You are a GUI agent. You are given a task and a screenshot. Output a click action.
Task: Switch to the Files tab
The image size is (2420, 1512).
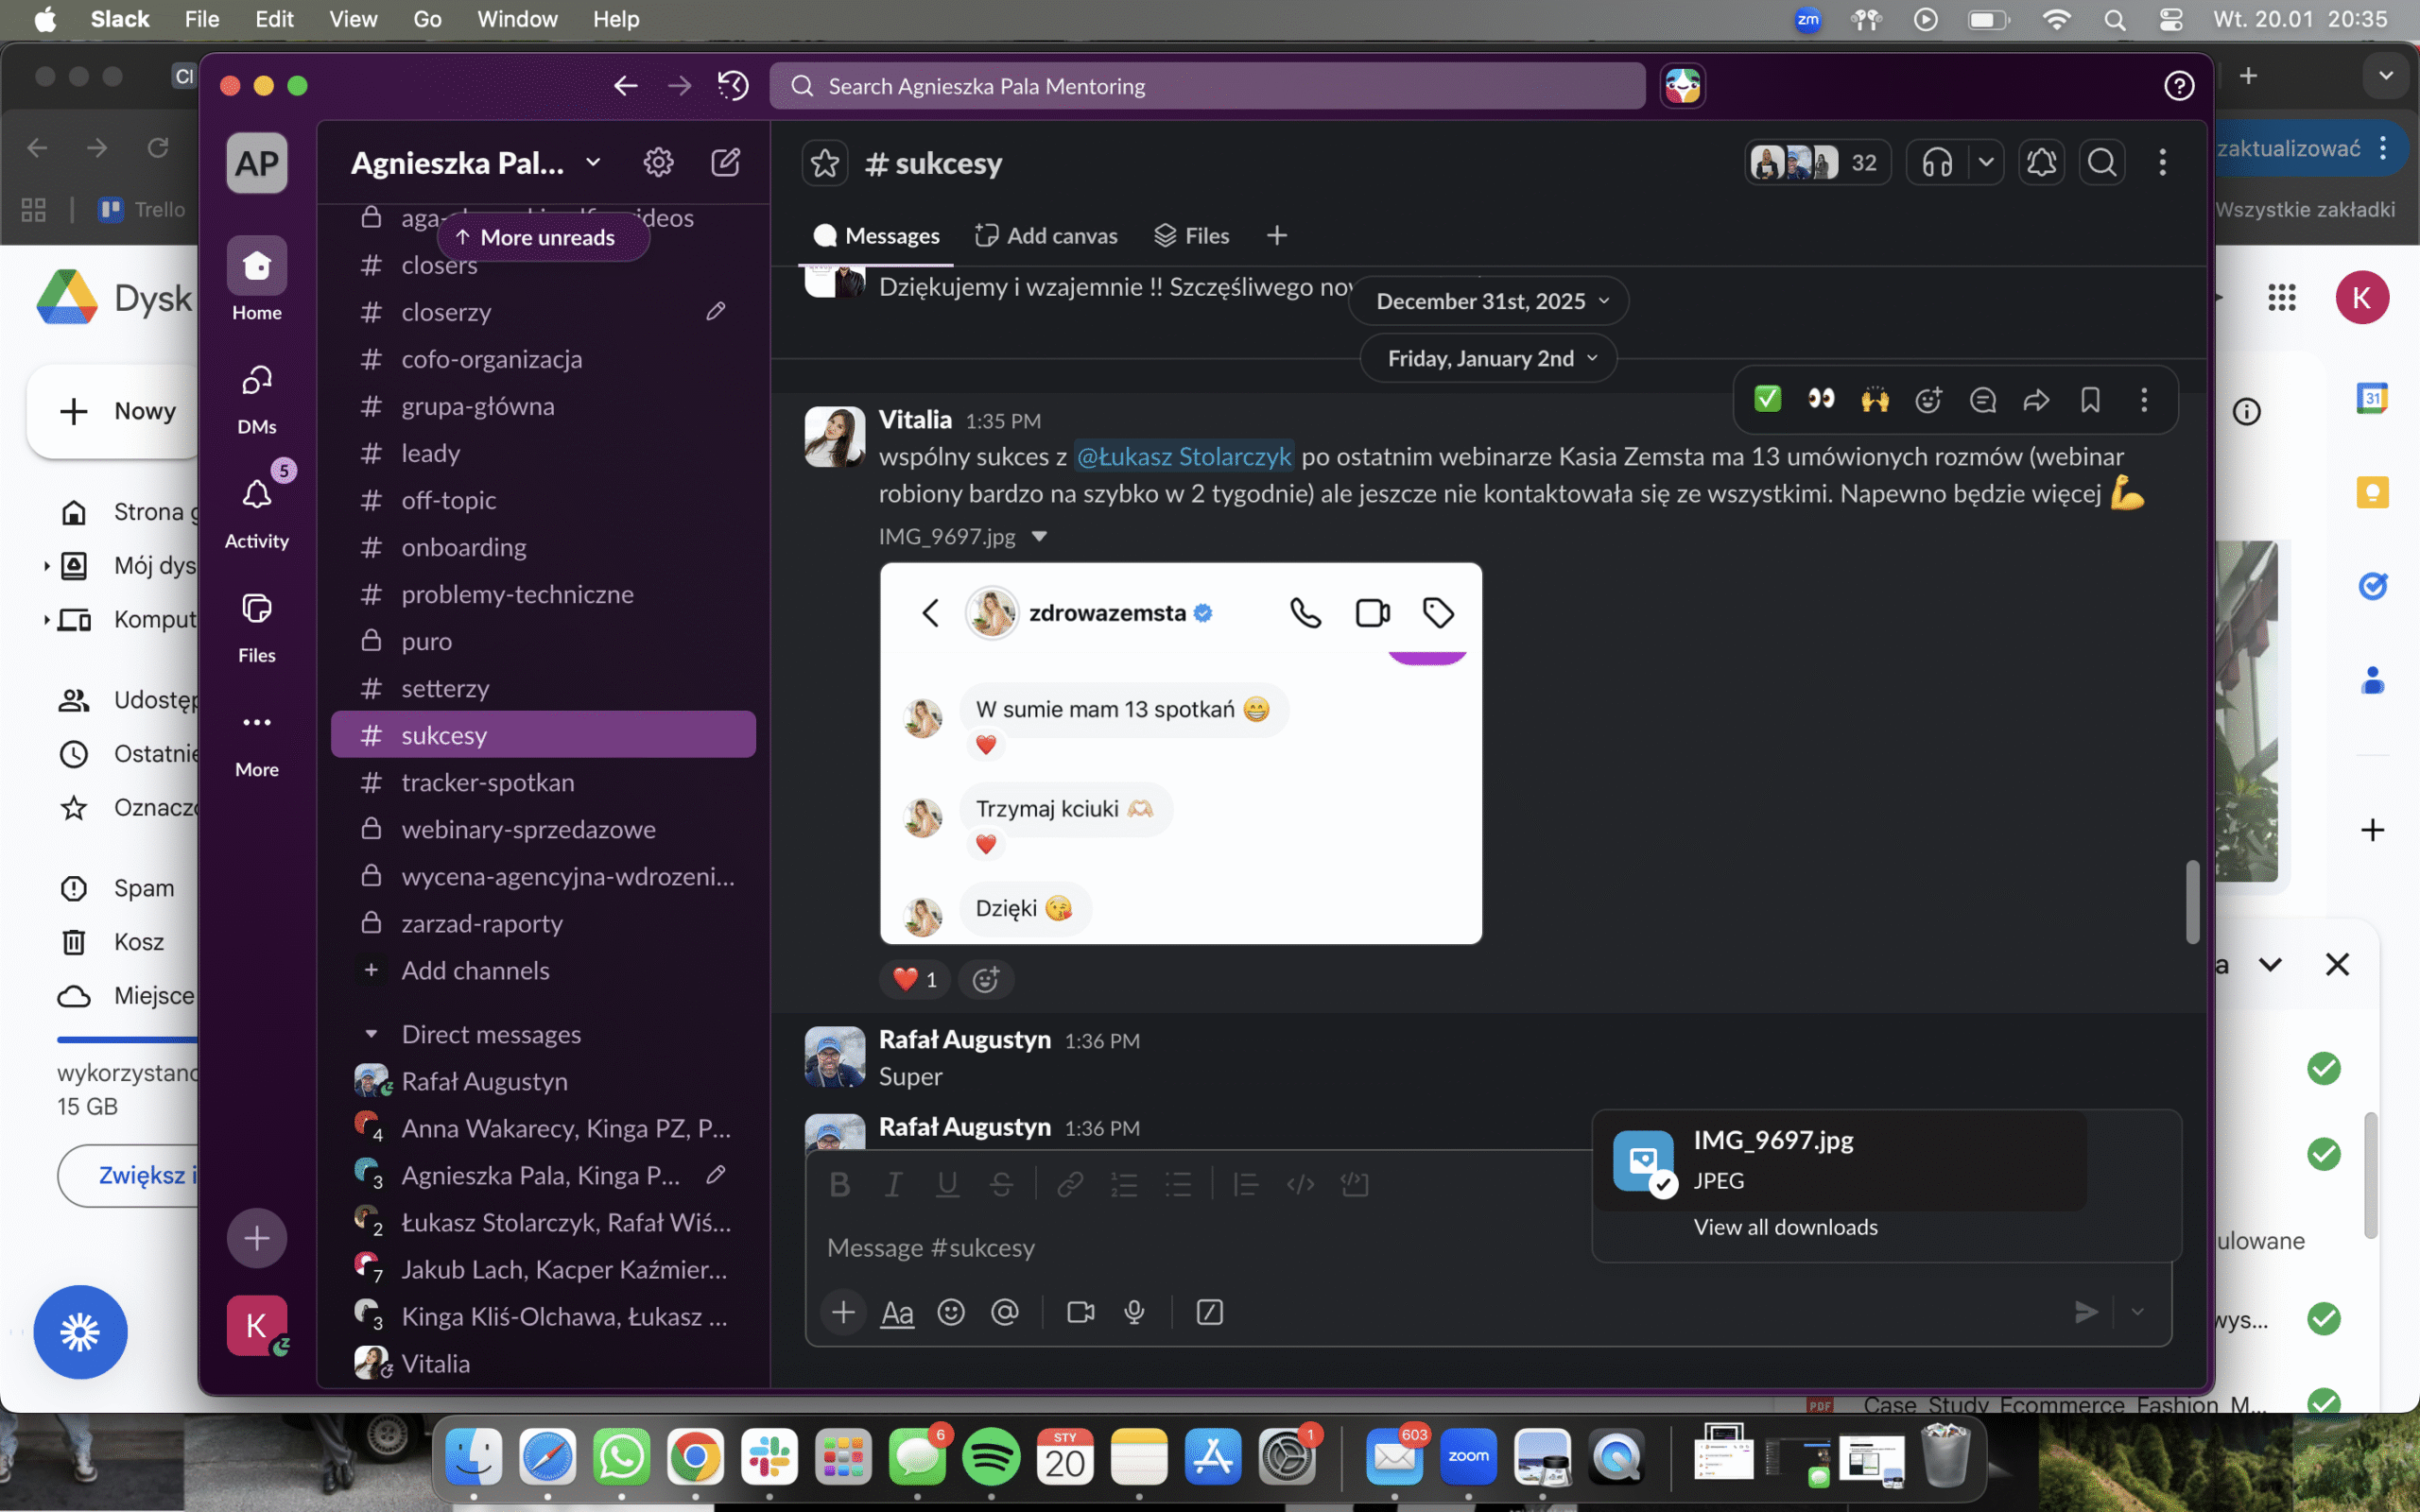[x=1192, y=236]
